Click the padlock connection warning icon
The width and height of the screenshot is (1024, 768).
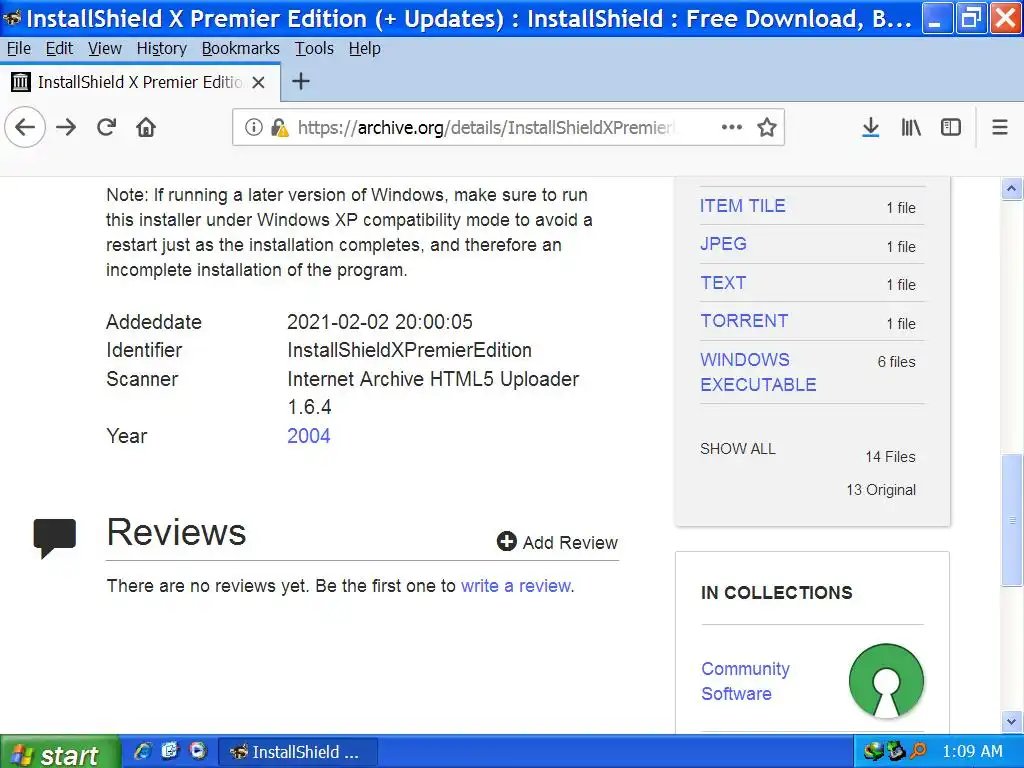280,127
